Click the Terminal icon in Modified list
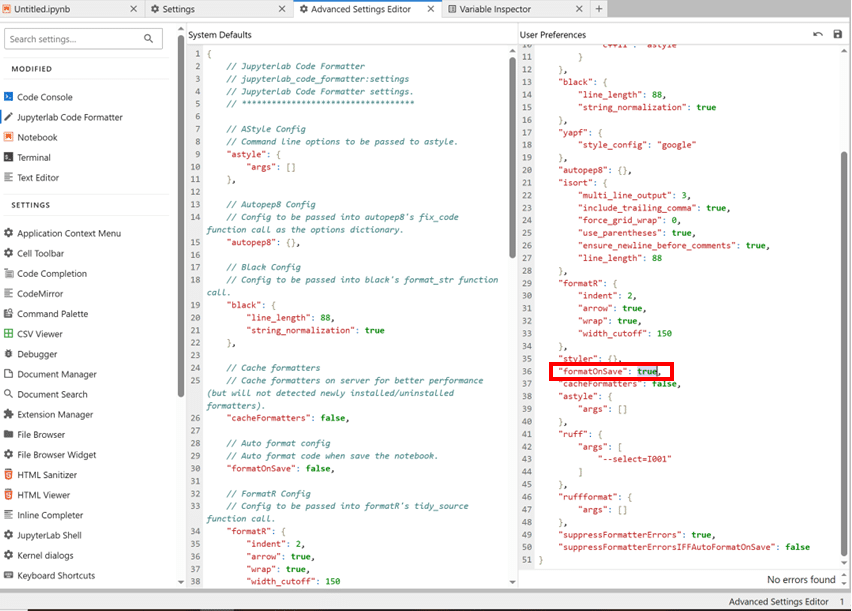 coord(9,157)
